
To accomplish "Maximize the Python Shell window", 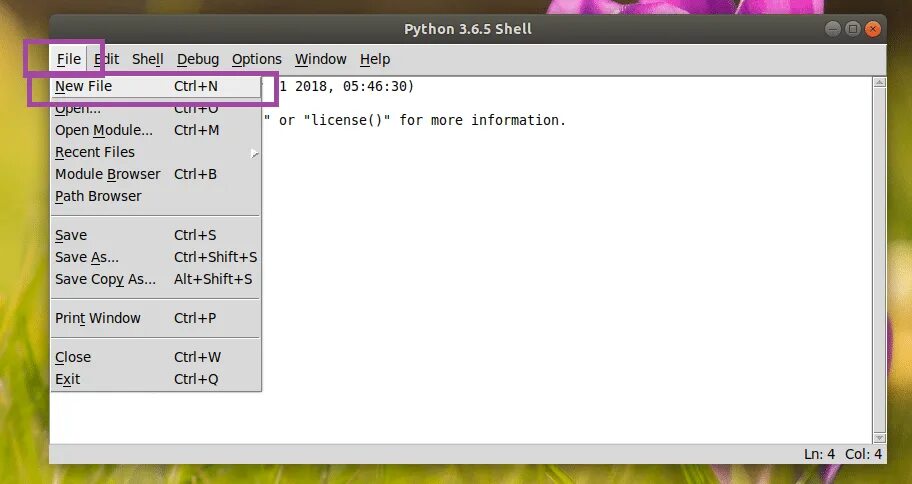I will point(853,29).
